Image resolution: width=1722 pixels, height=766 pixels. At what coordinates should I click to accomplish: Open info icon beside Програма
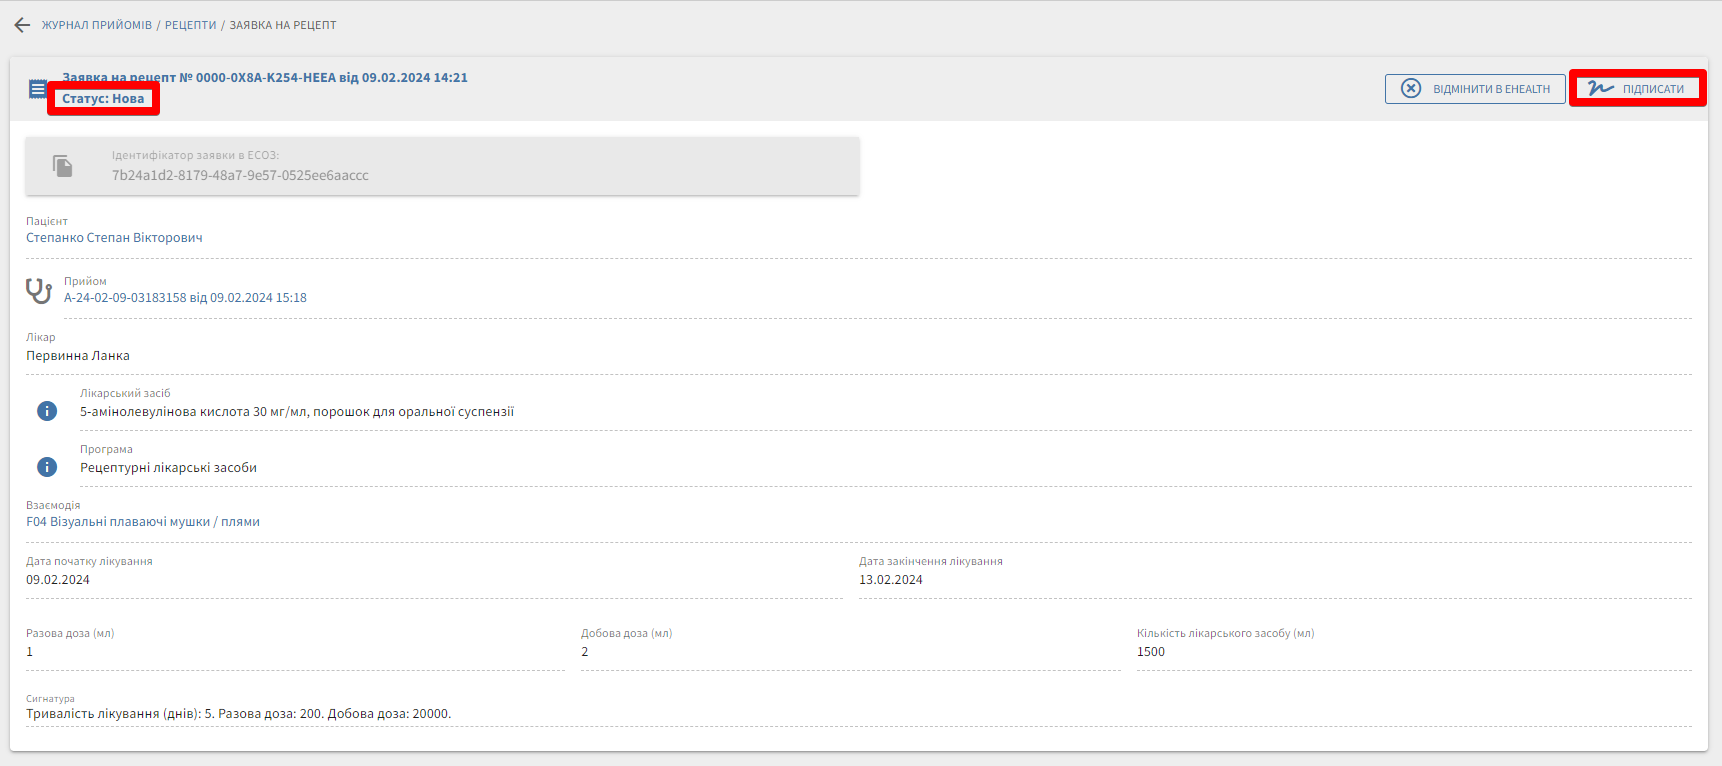[47, 467]
